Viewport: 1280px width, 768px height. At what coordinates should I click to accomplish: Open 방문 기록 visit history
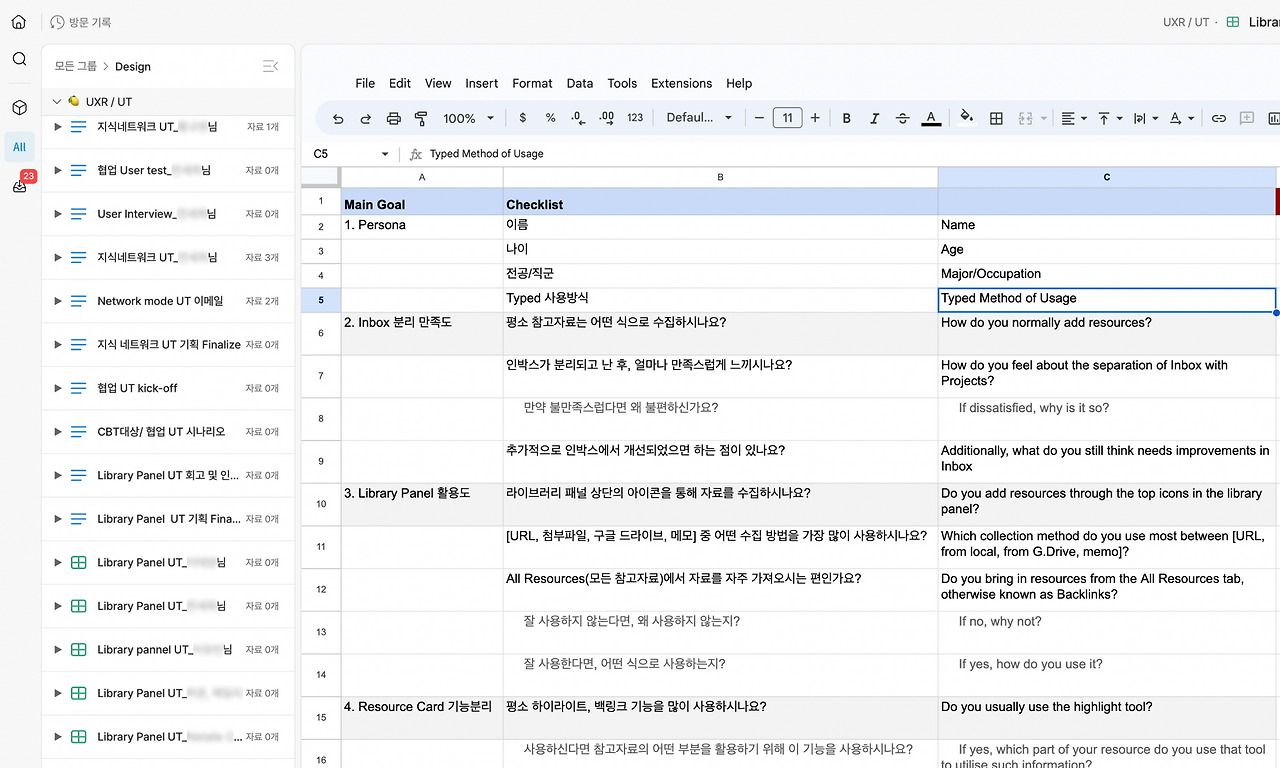(x=81, y=22)
